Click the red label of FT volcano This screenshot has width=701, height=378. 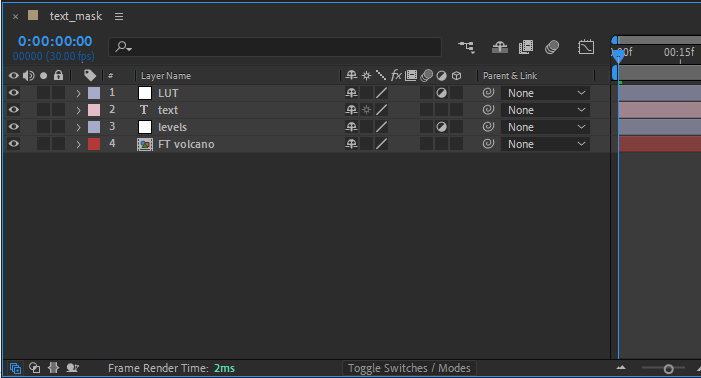[94, 144]
